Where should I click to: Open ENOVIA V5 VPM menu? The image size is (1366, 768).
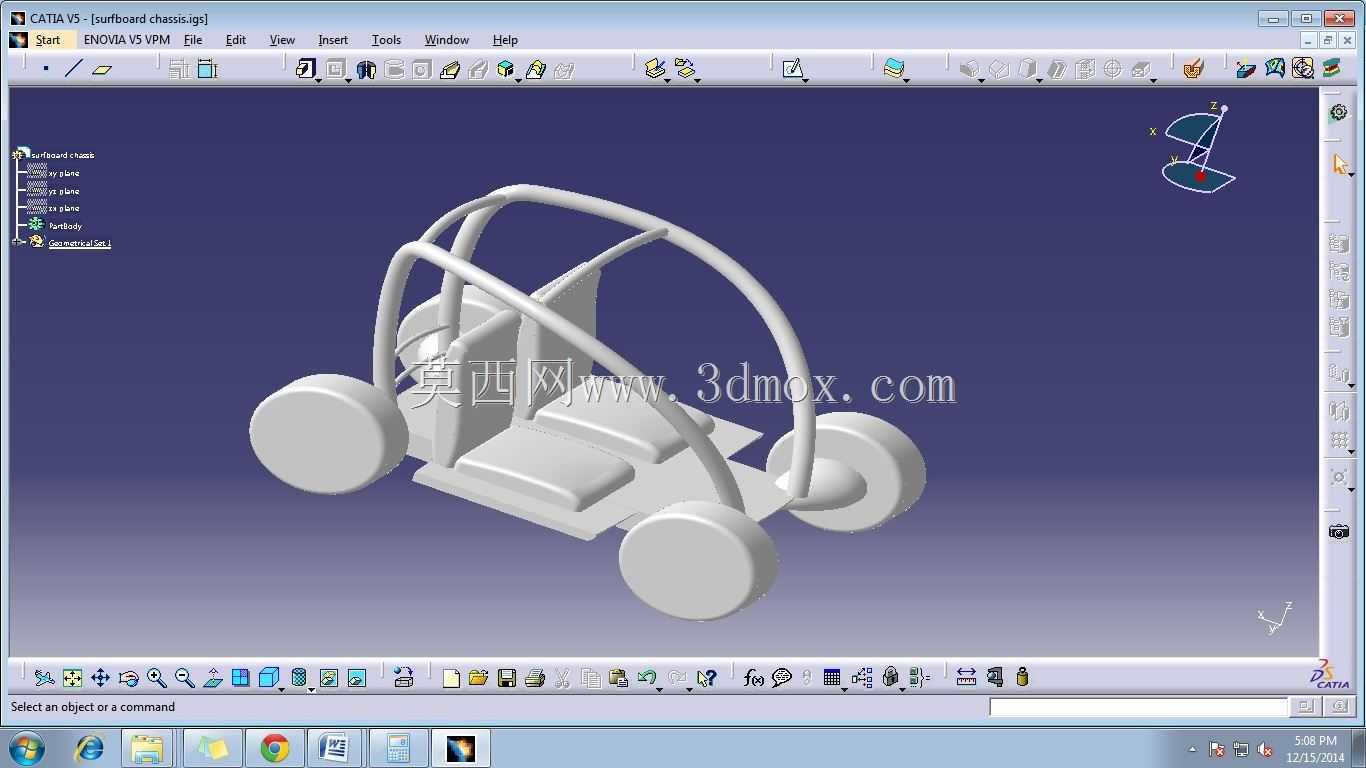pyautogui.click(x=127, y=40)
